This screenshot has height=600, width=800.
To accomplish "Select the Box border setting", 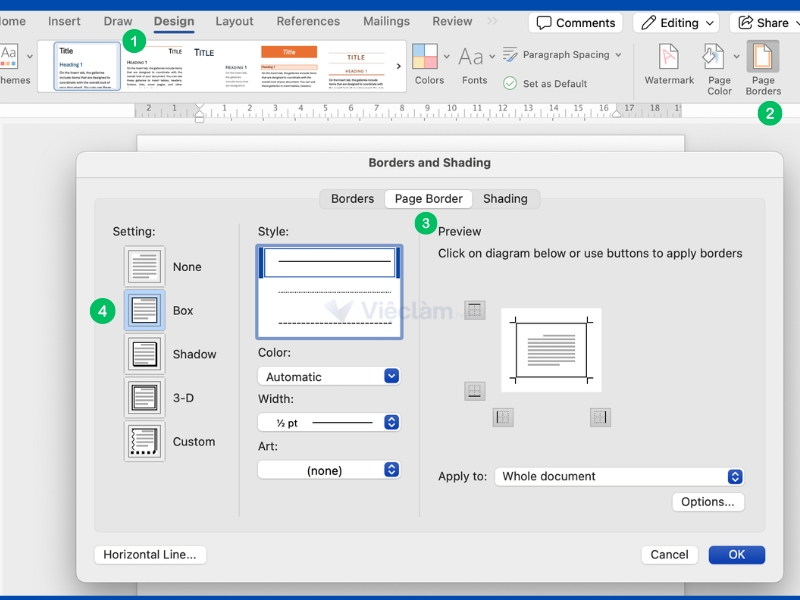I will click(145, 310).
